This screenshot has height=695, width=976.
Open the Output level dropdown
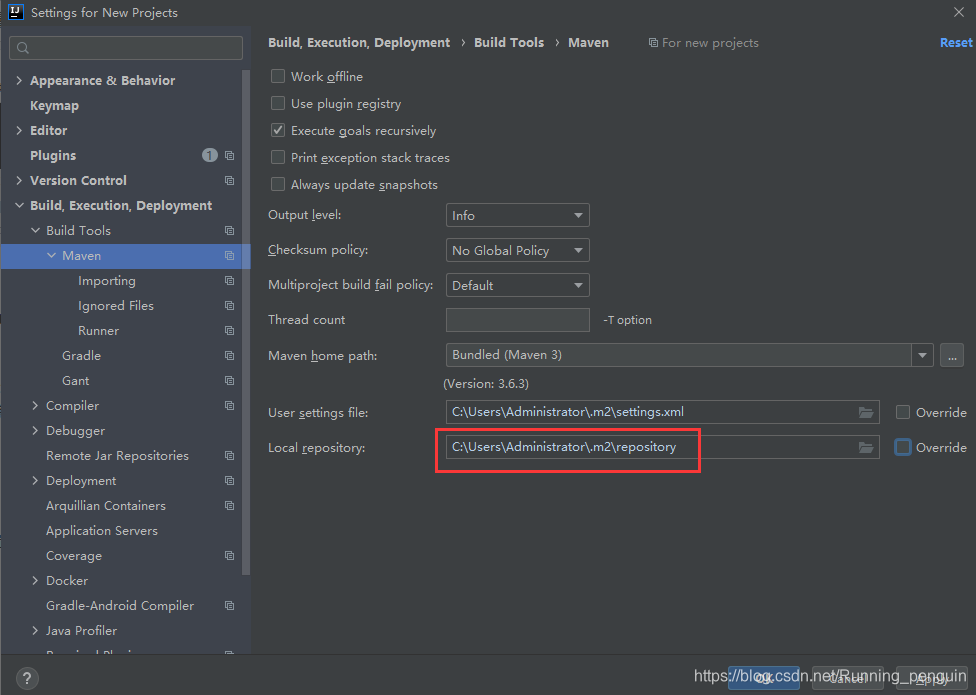pyautogui.click(x=517, y=215)
